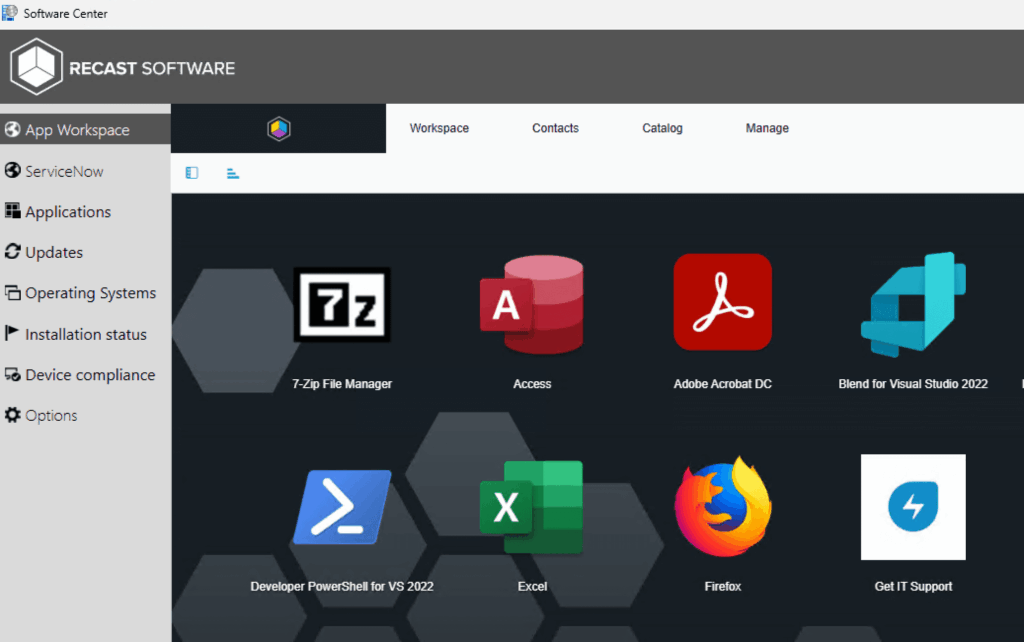Screen dimensions: 1024x642
Task: Open the Contacts tab
Action: pos(555,128)
